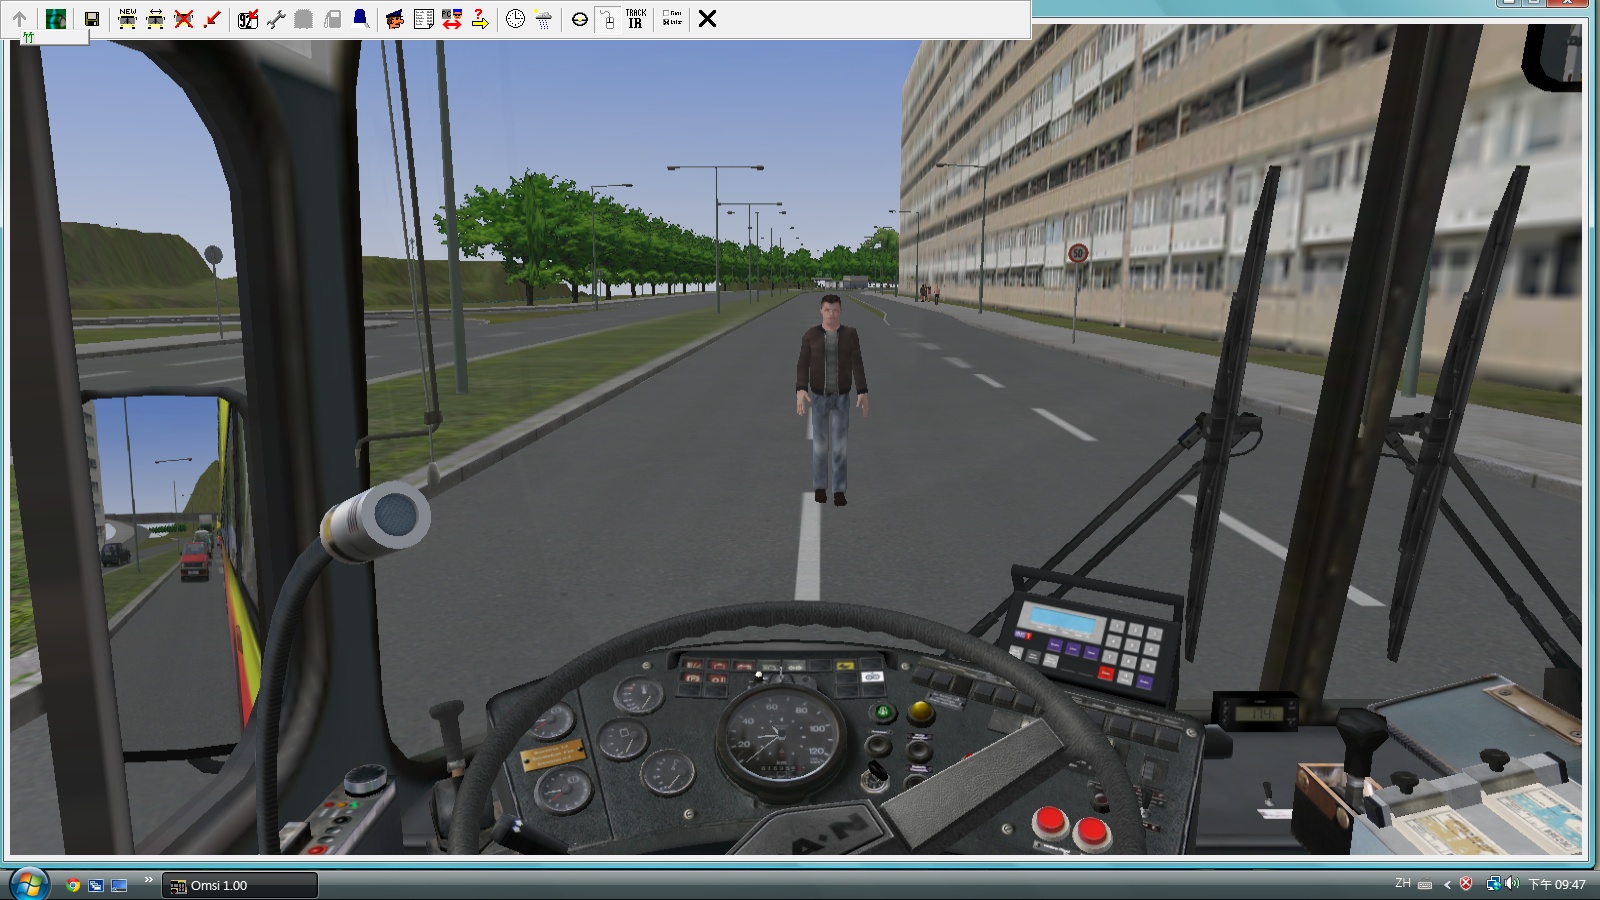Screen dimensions: 1600x900
Task: Open the clock time settings icon
Action: click(515, 19)
